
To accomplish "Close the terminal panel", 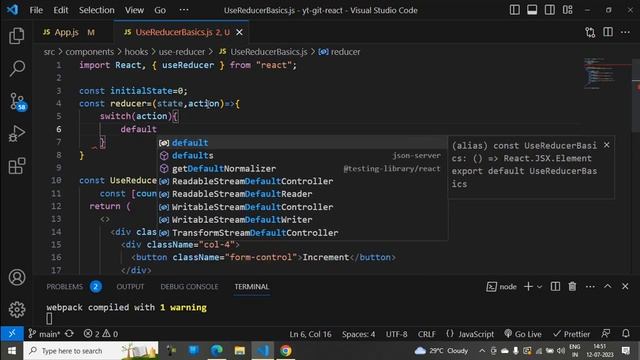I will 625,287.
